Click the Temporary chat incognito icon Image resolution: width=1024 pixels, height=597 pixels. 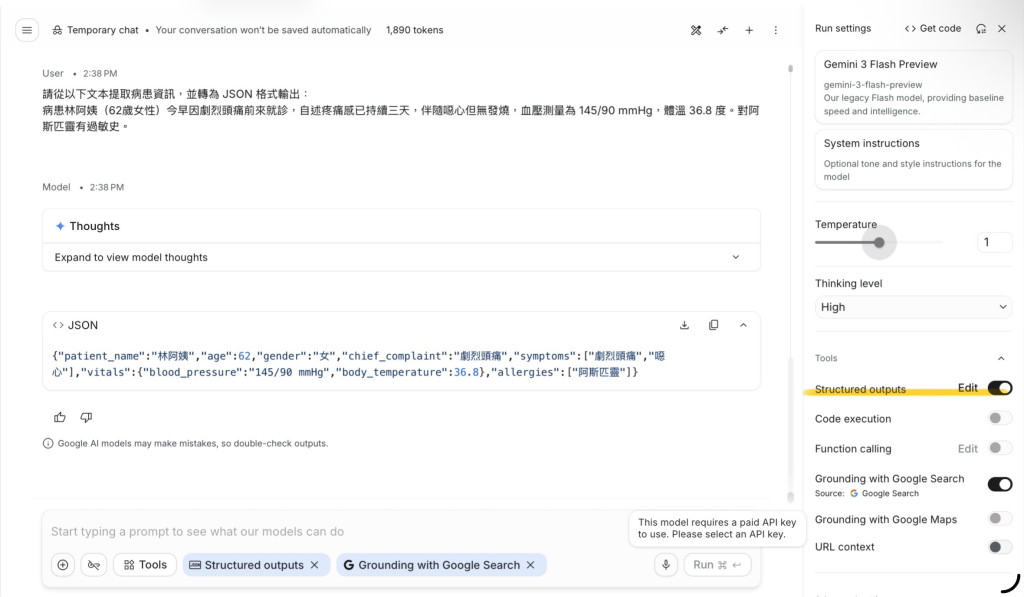coord(57,30)
